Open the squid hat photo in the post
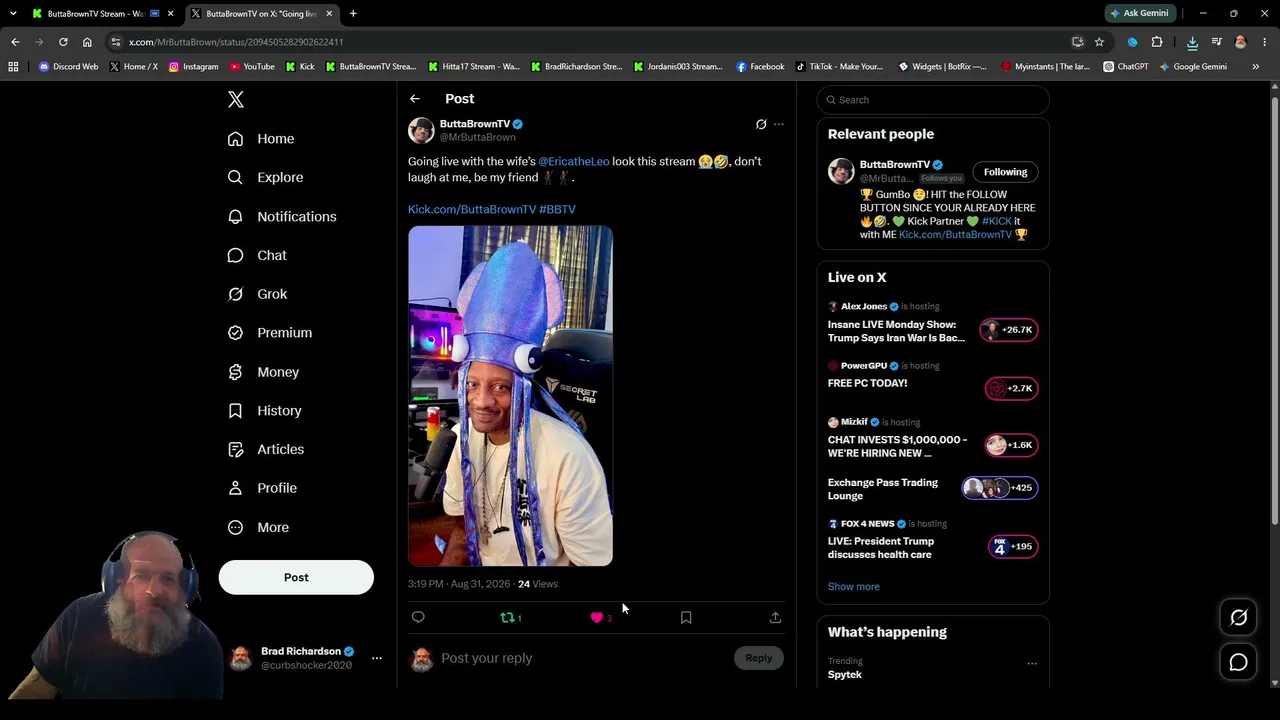This screenshot has width=1280, height=720. pos(510,396)
